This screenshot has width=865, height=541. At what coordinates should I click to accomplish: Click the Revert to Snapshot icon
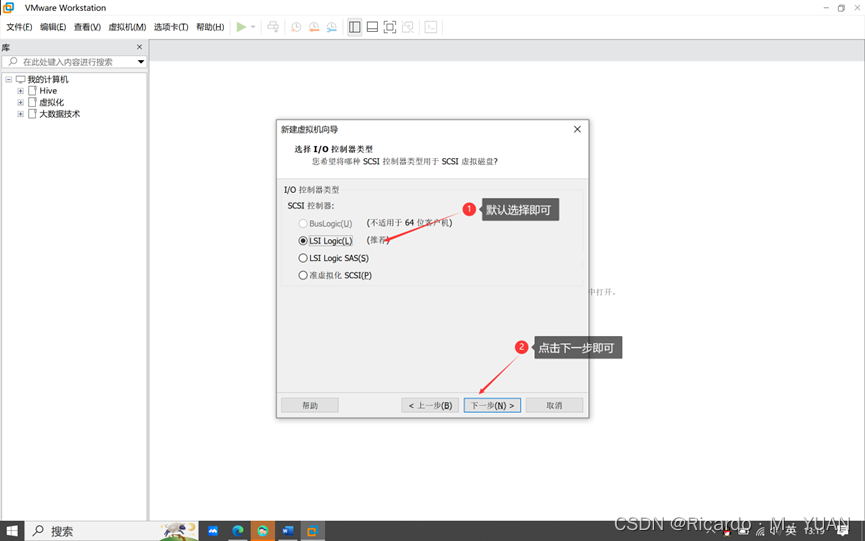314,27
